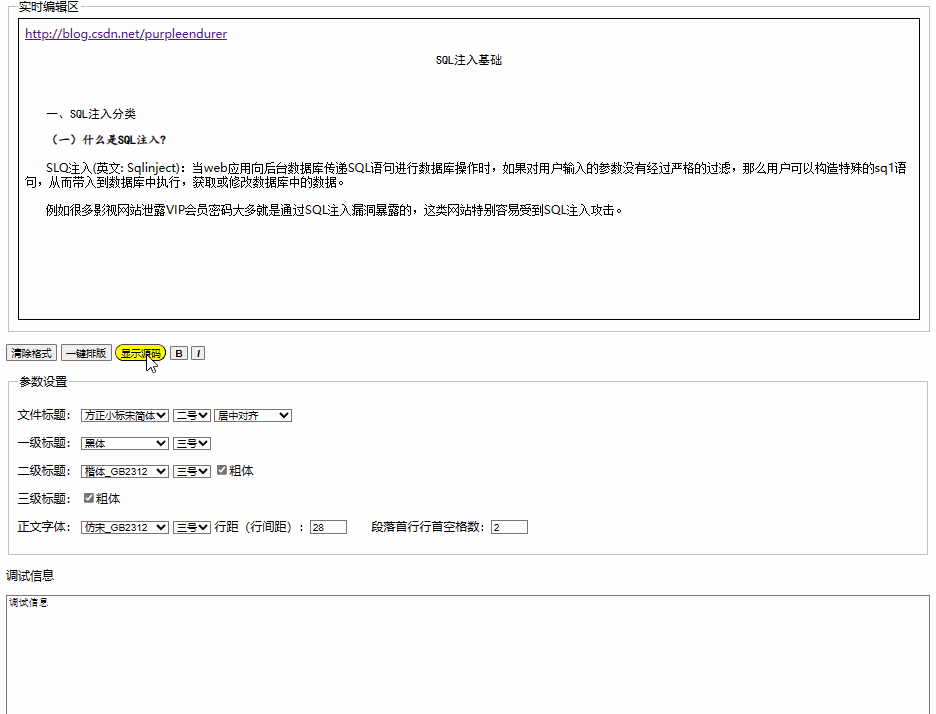The width and height of the screenshot is (936, 714).
Task: Click inside the 调试信息 debug textarea
Action: (400, 650)
